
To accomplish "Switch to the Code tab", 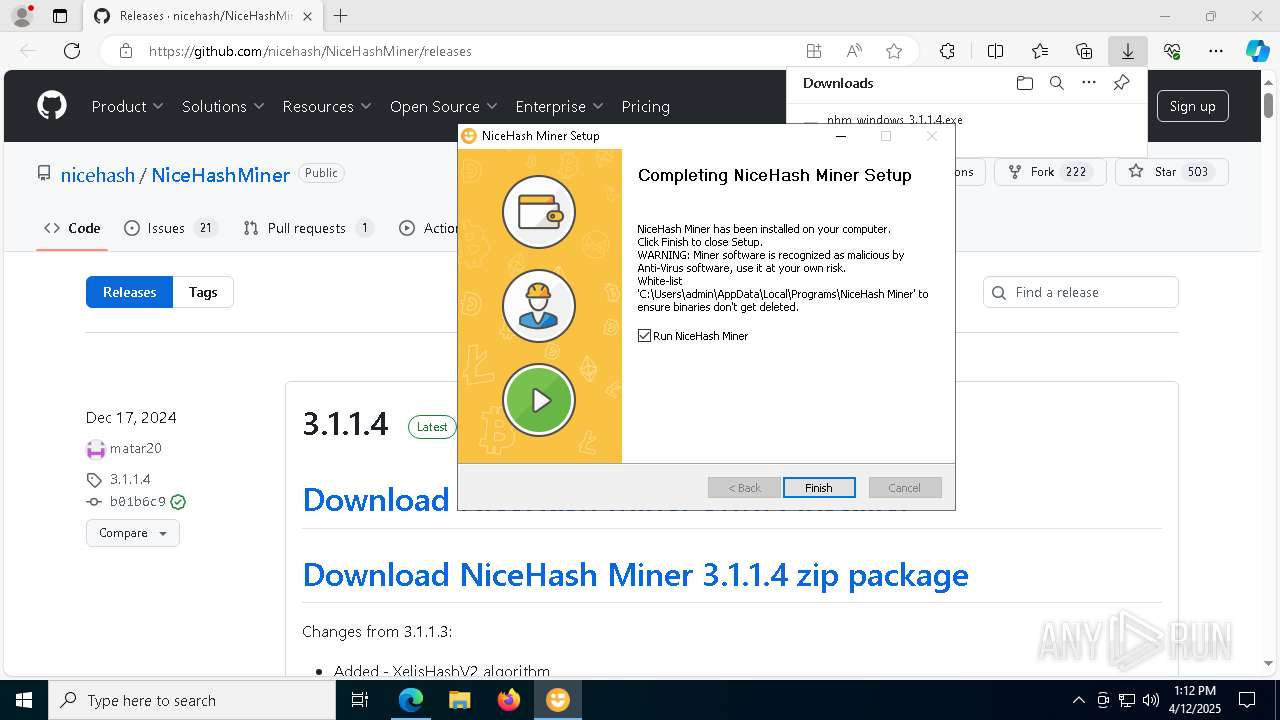I will [x=72, y=228].
